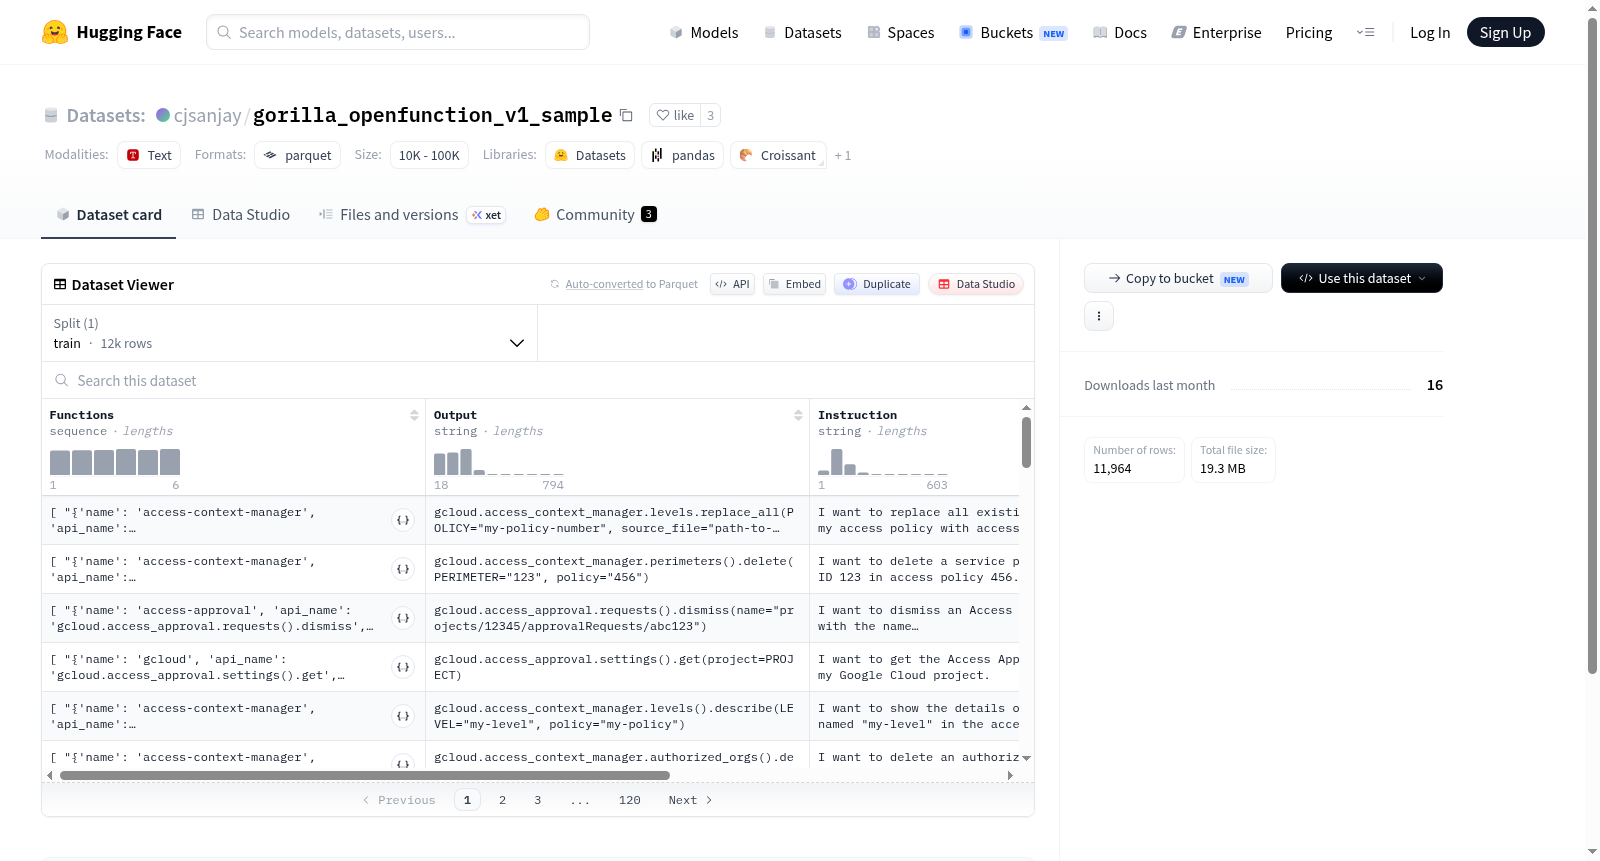Open Docs page
This screenshot has width=1600, height=861.
point(1120,32)
